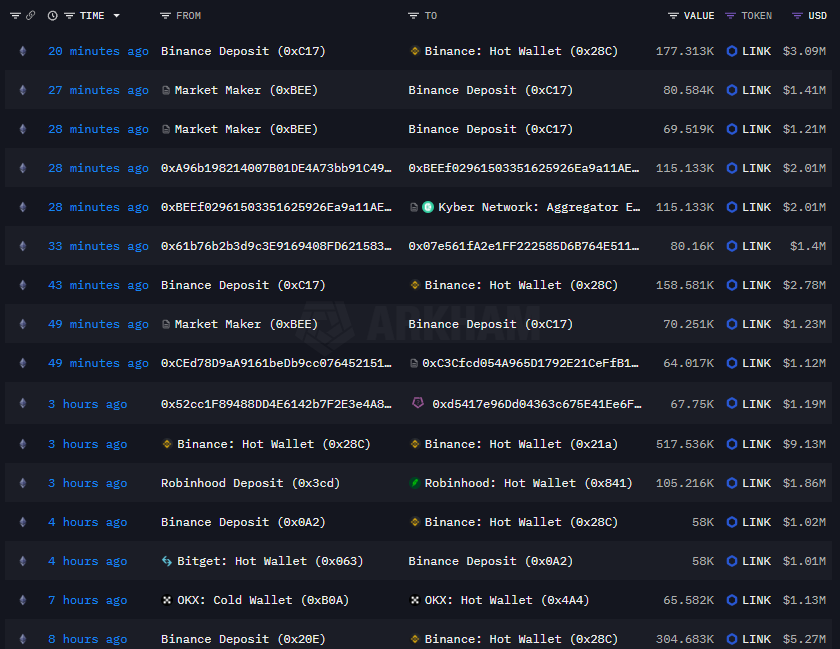Click Binance logo in the $3.09M row
This screenshot has height=649, width=840.
coord(415,51)
